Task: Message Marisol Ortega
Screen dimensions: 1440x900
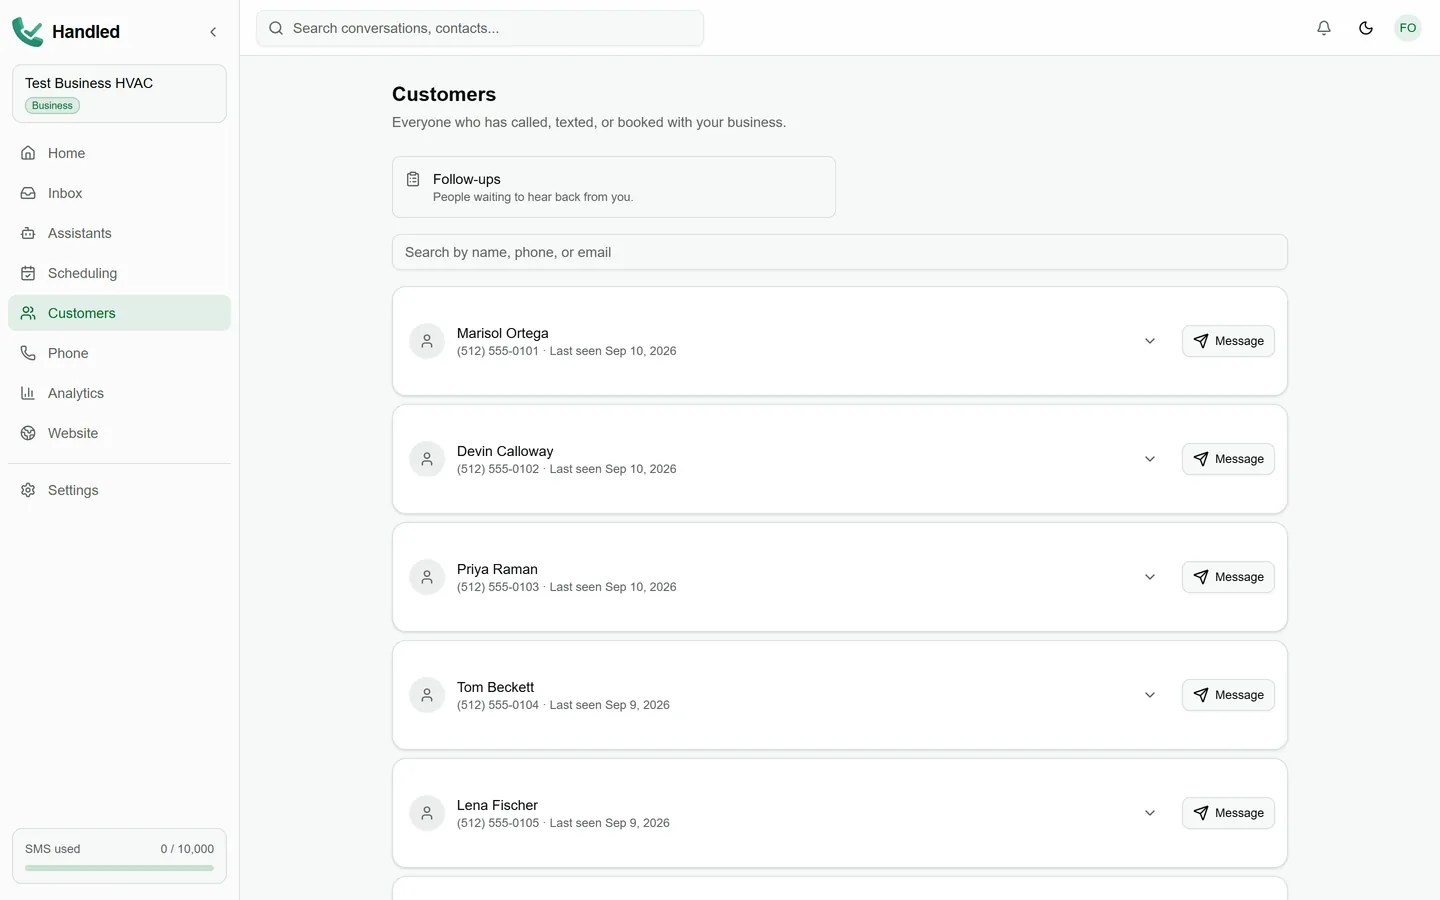Action: 1228,341
